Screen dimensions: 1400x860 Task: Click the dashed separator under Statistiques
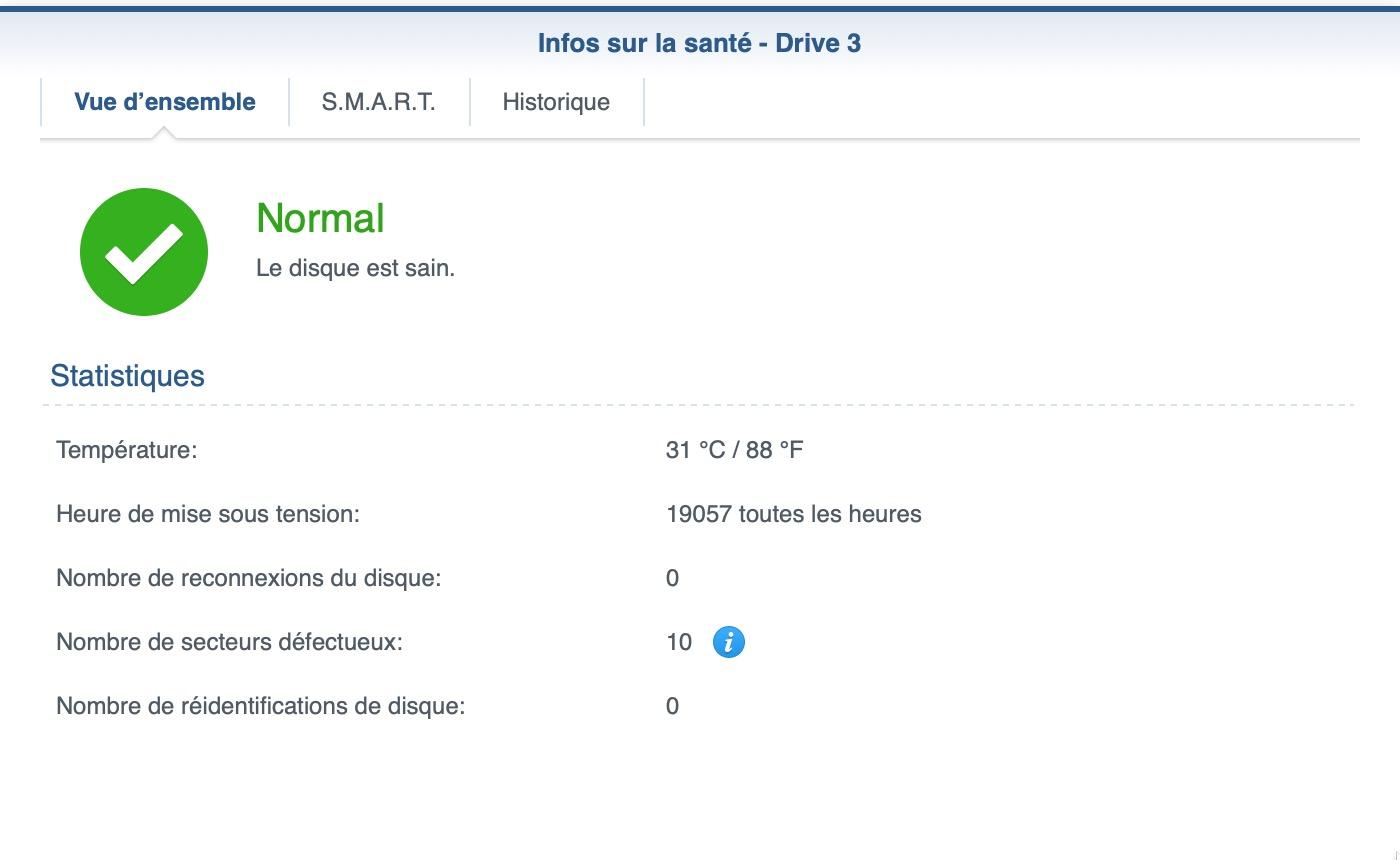698,405
